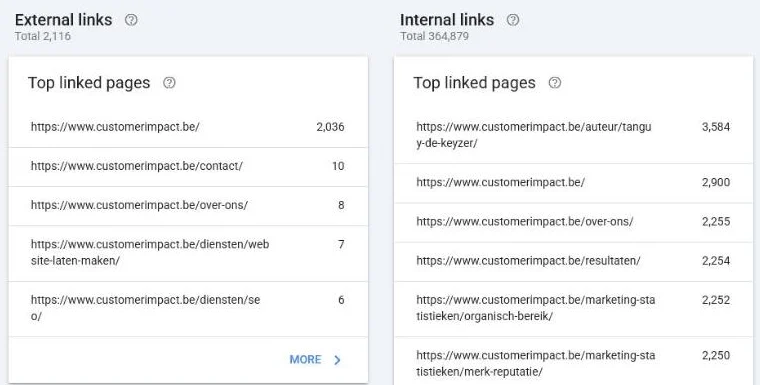Click the 2,252 count for organisch-bereik
This screenshot has height=385, width=760.
click(x=716, y=300)
